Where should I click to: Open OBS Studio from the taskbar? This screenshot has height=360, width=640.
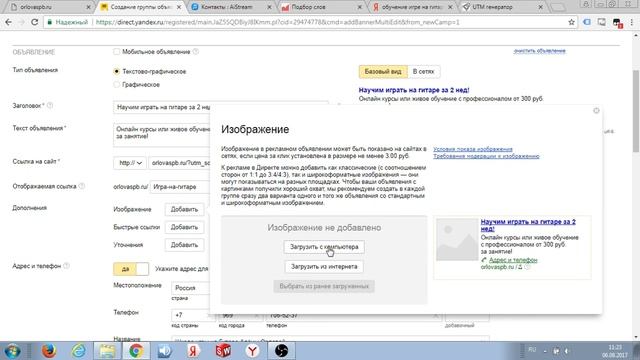281,351
